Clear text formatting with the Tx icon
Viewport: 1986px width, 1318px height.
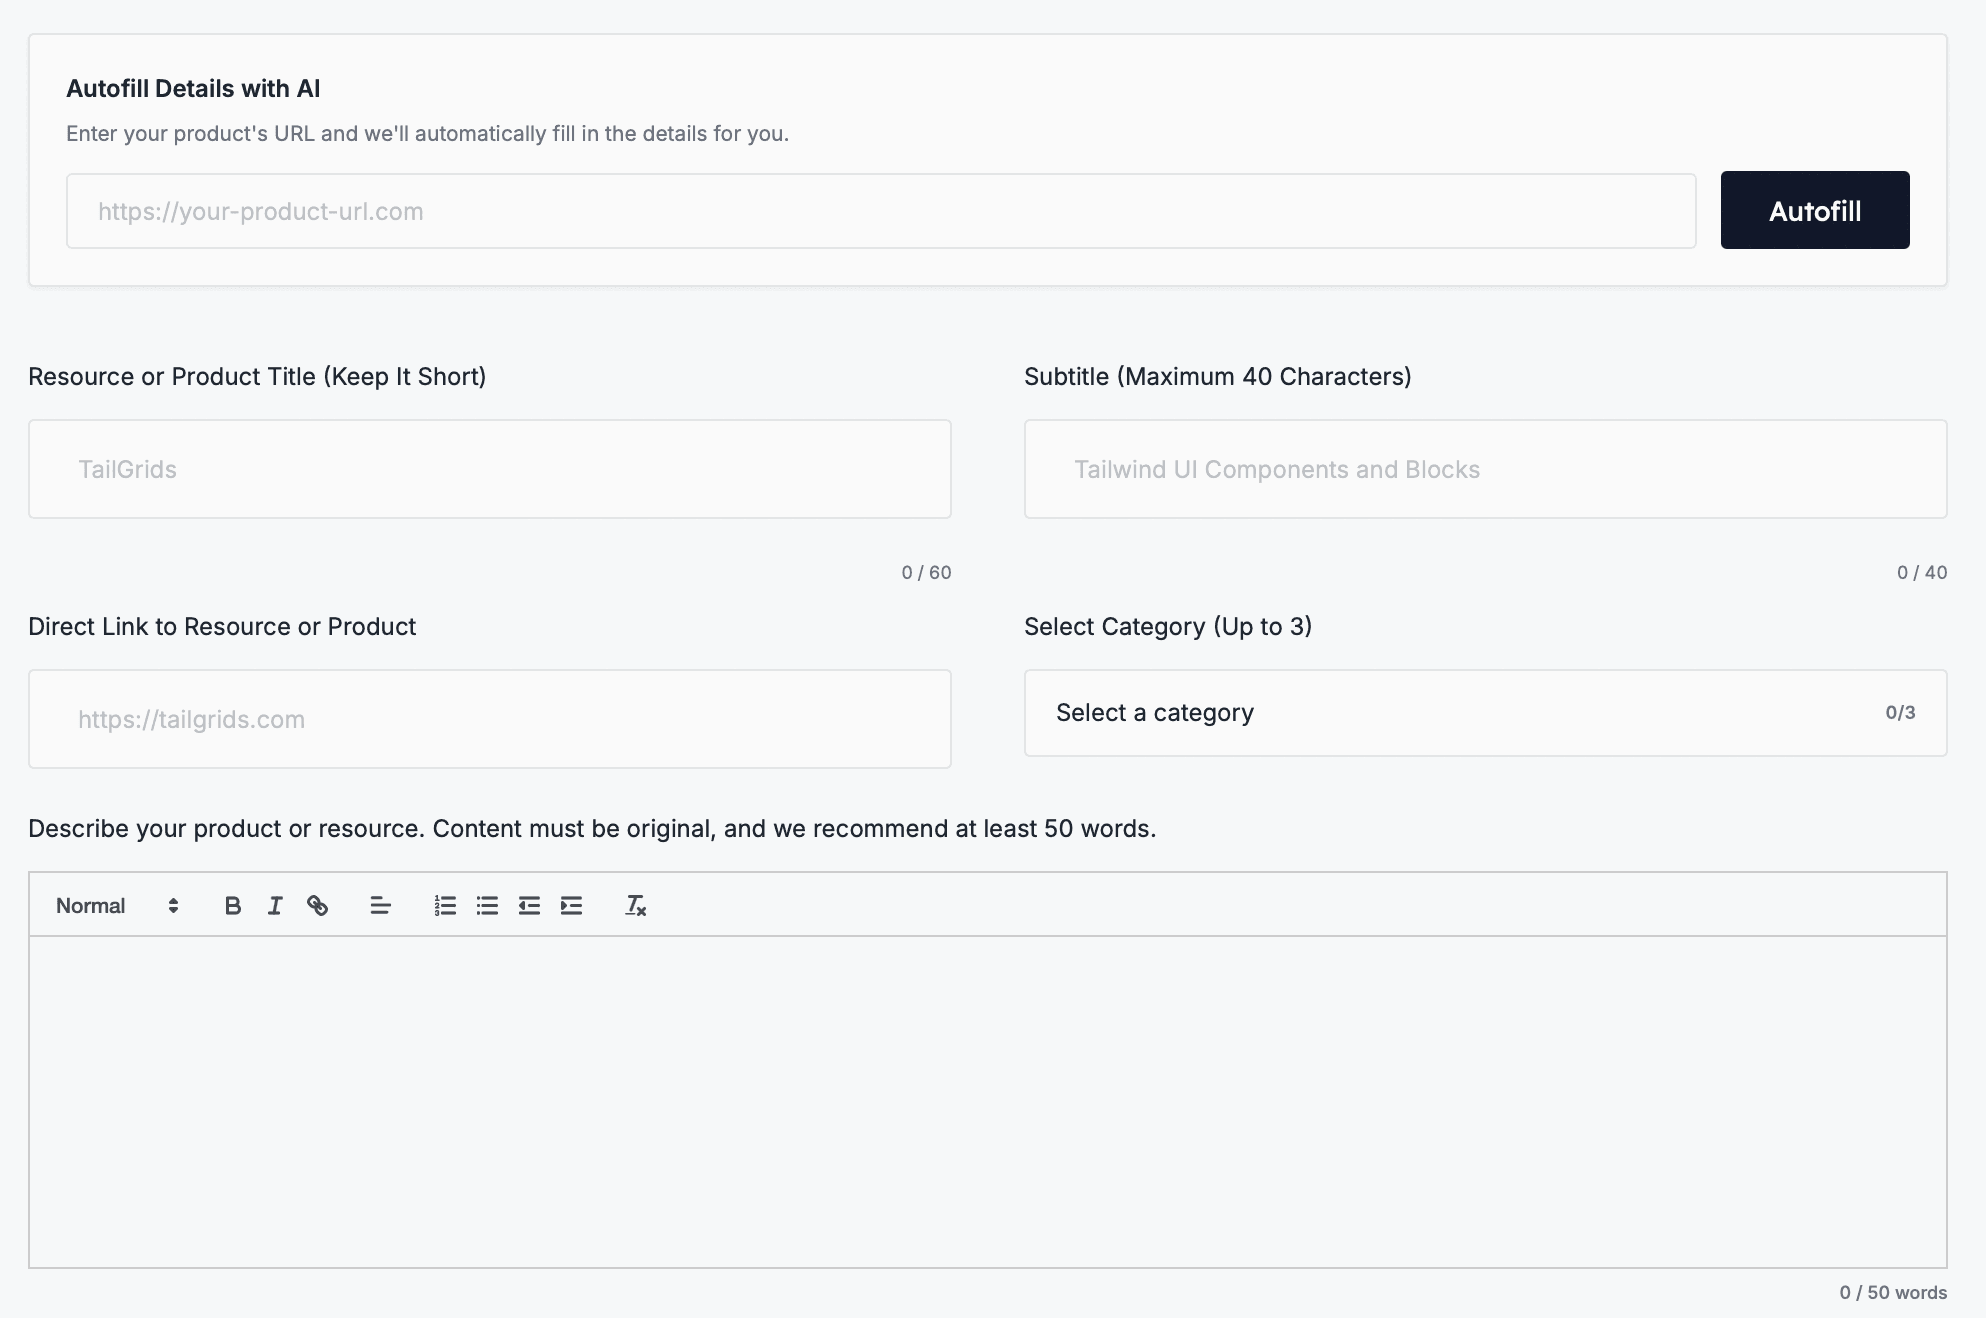click(x=636, y=906)
